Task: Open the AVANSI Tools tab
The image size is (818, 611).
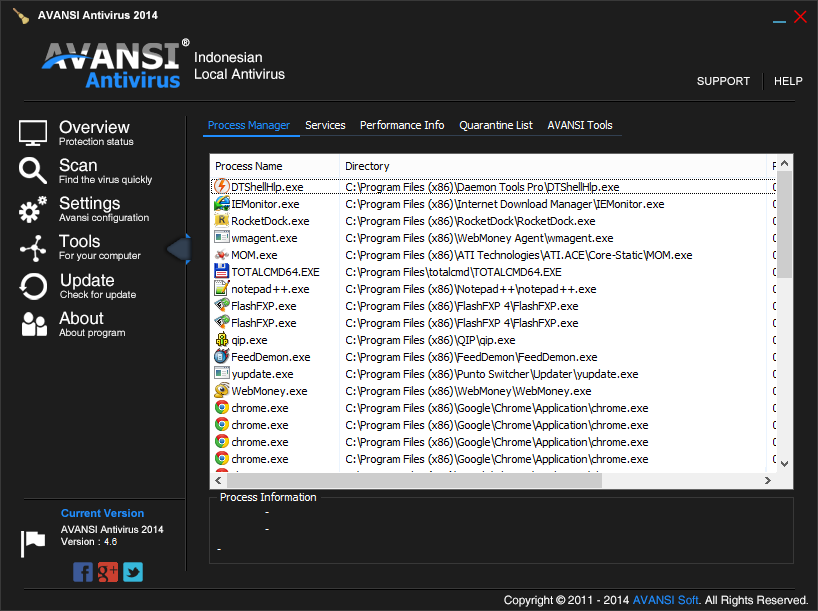Action: click(580, 125)
